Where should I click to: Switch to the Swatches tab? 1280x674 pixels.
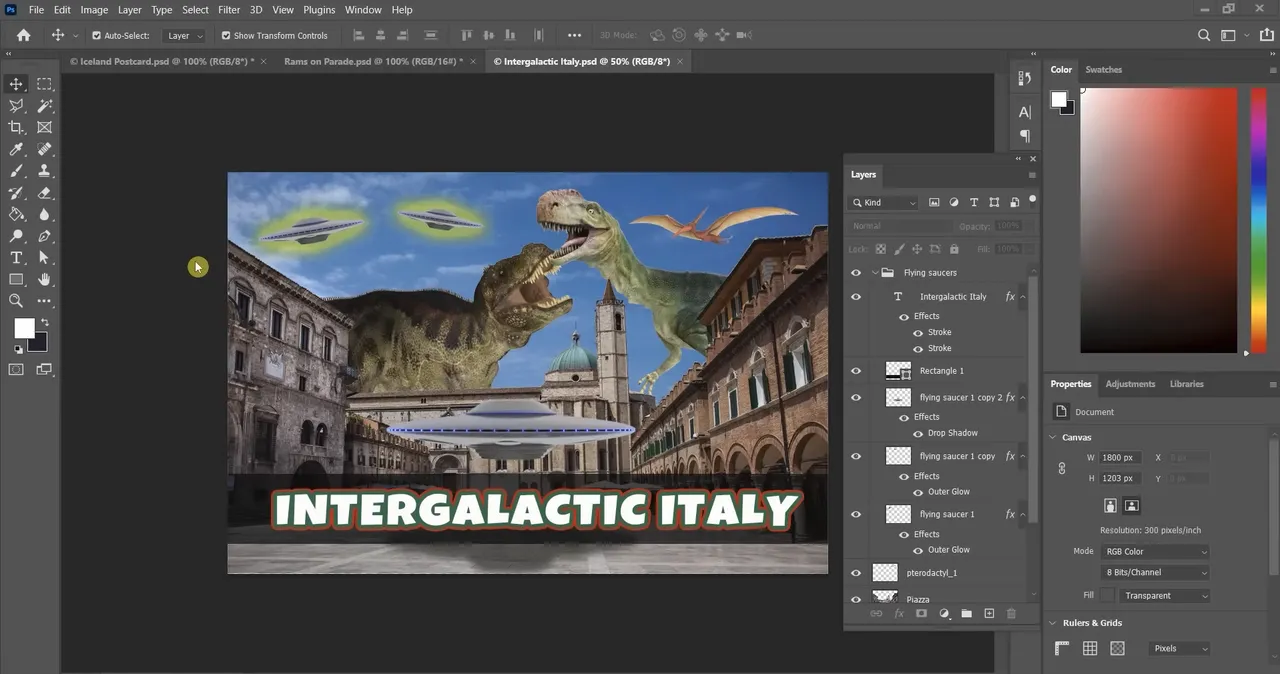coord(1103,70)
